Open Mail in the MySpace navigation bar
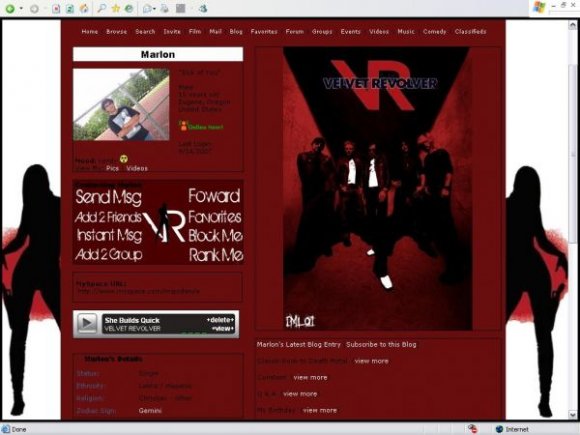Image resolution: width=580 pixels, height=435 pixels. (x=216, y=31)
